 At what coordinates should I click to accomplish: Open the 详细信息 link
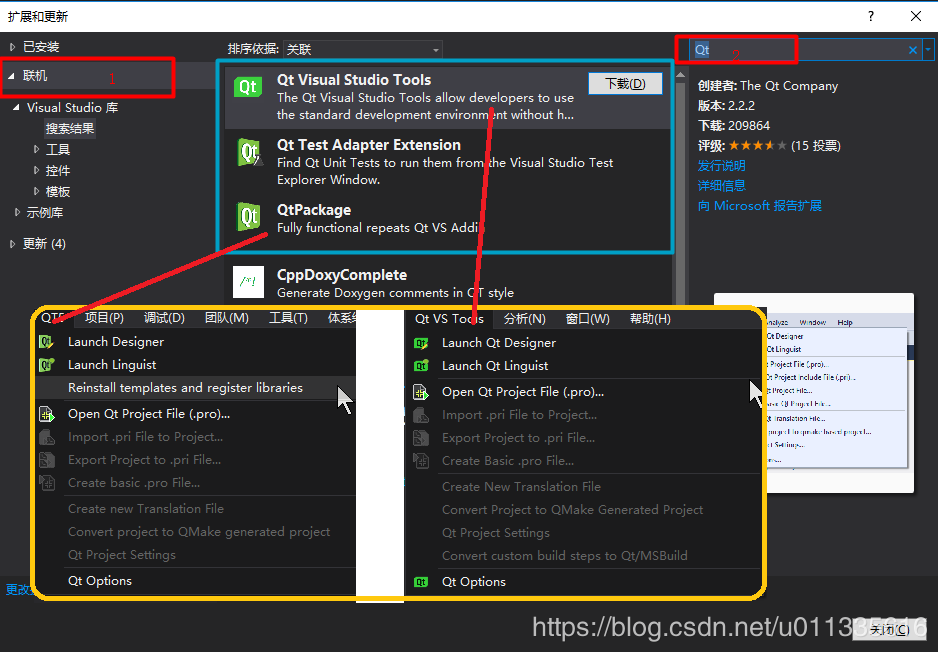[x=721, y=186]
